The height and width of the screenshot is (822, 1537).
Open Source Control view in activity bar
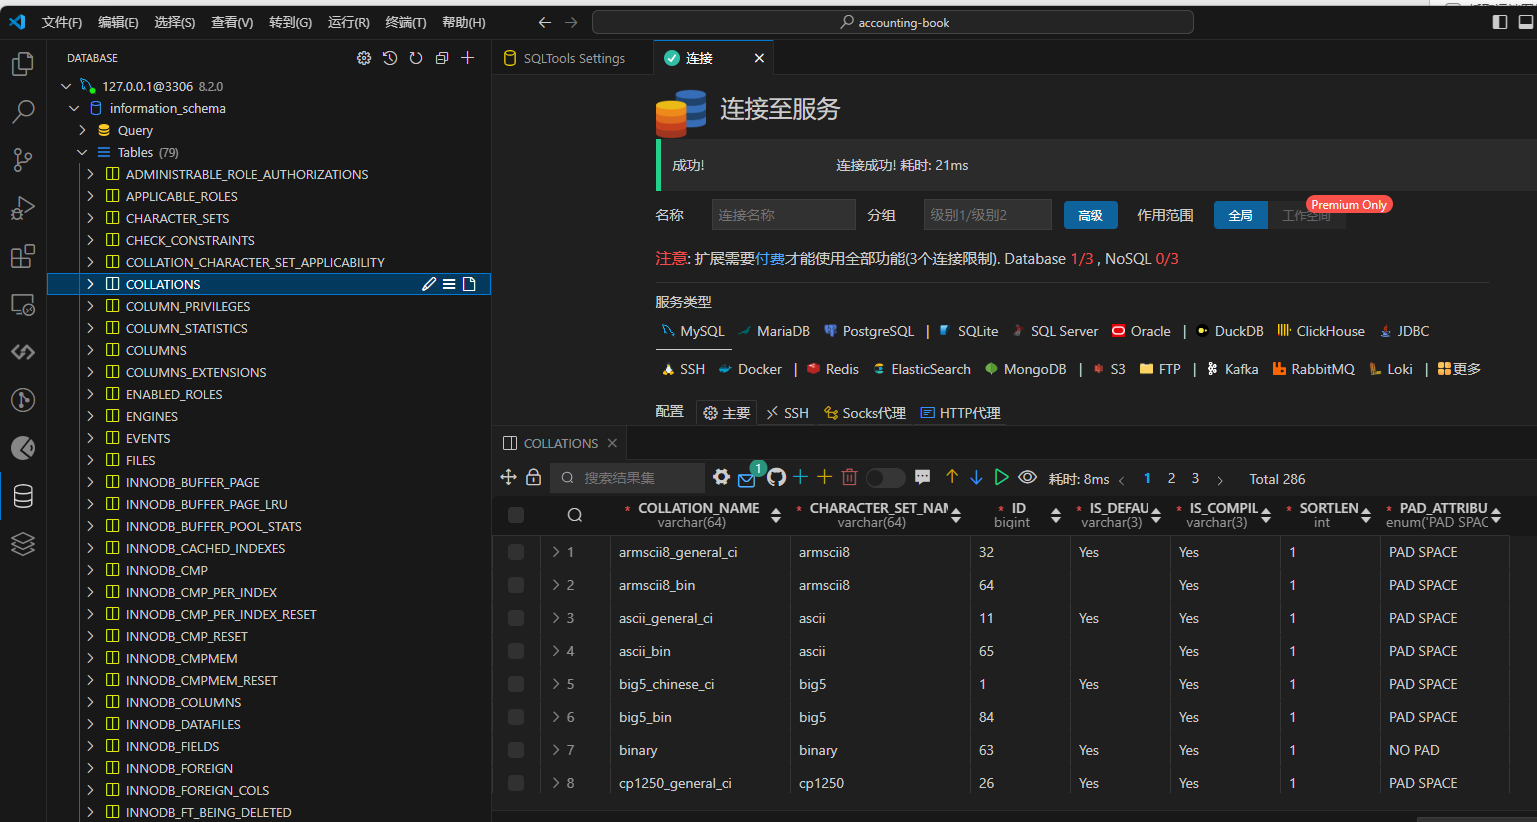point(22,160)
